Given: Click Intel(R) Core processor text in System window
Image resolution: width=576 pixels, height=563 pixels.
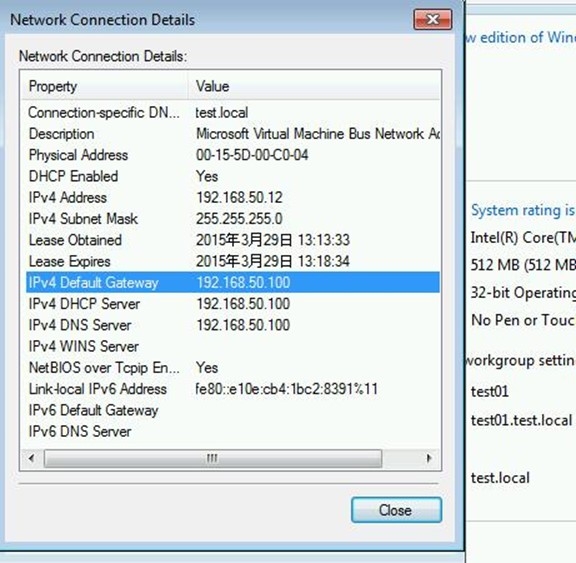Looking at the screenshot, I should (523, 238).
